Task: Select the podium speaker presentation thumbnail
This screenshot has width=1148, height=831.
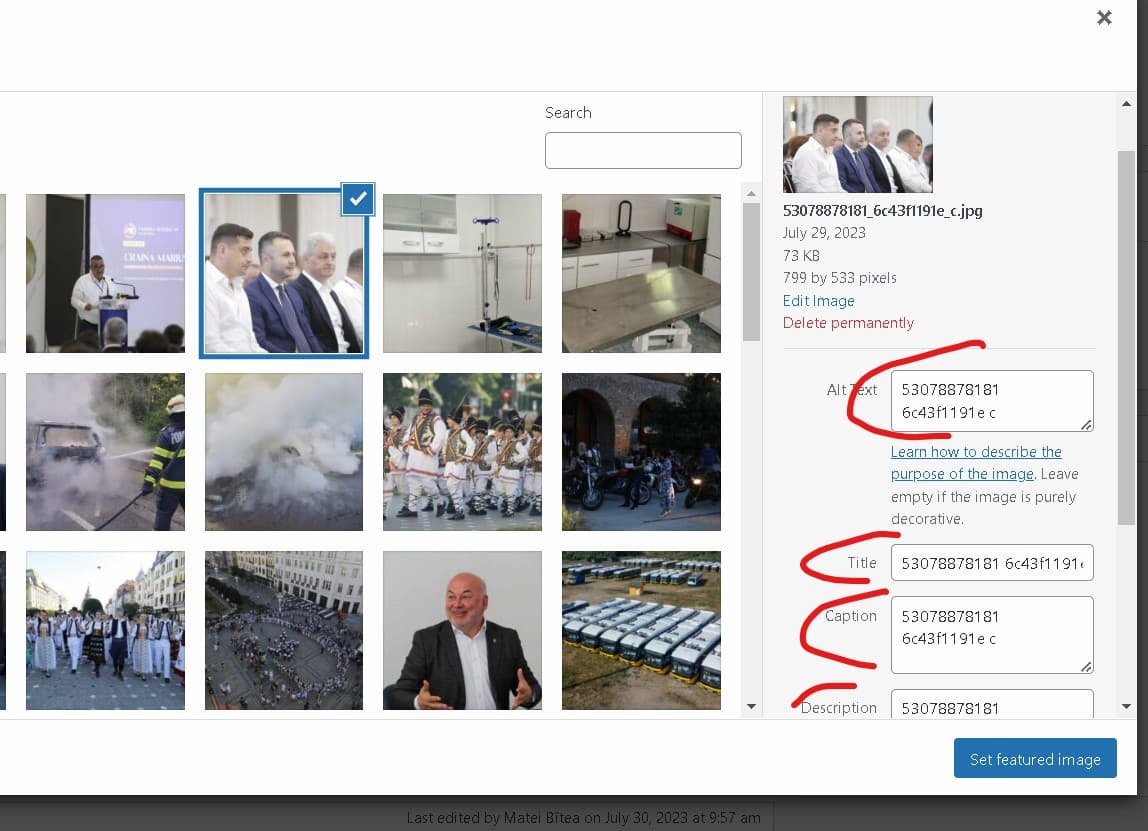Action: pos(105,273)
